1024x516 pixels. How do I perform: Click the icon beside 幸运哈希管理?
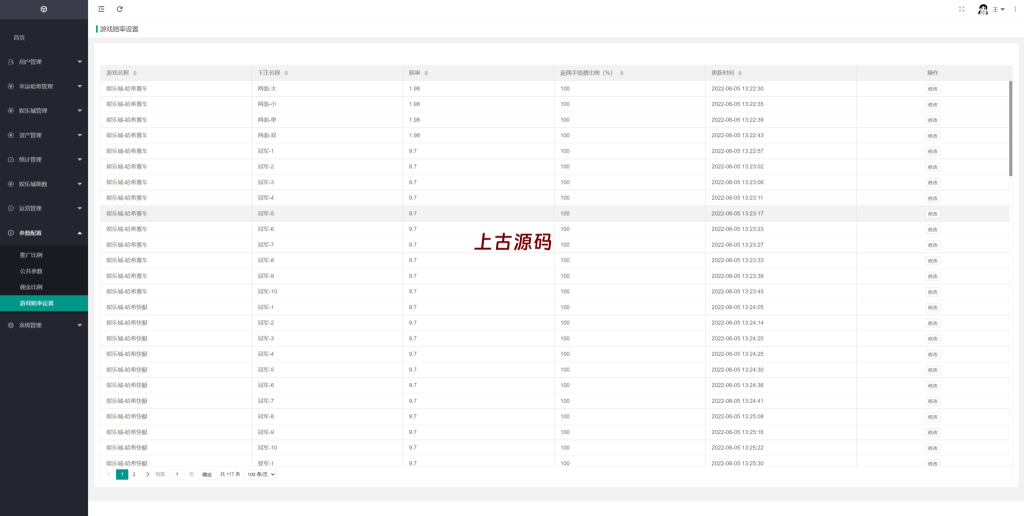click(x=10, y=86)
